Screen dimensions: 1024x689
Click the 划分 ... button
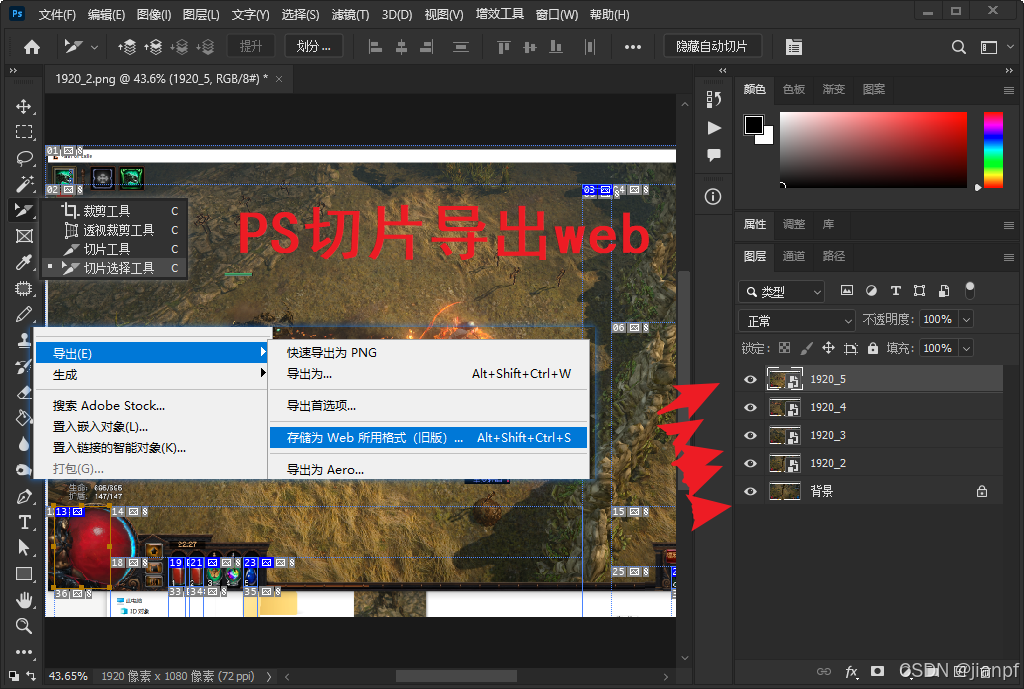click(x=313, y=47)
